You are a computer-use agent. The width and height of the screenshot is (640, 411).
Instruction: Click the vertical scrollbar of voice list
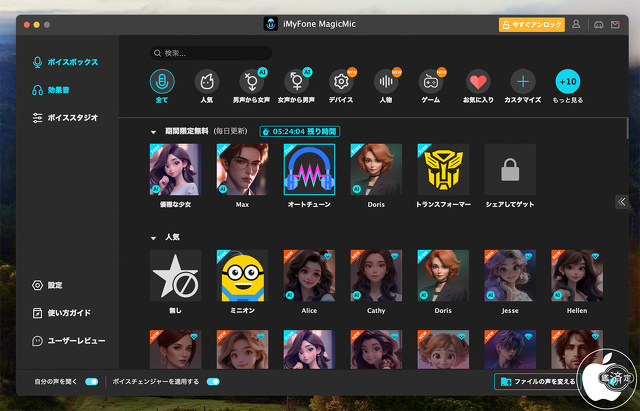point(627,128)
